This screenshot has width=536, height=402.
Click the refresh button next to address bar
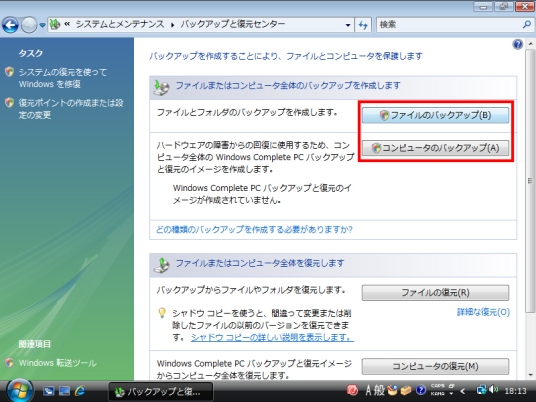(363, 25)
